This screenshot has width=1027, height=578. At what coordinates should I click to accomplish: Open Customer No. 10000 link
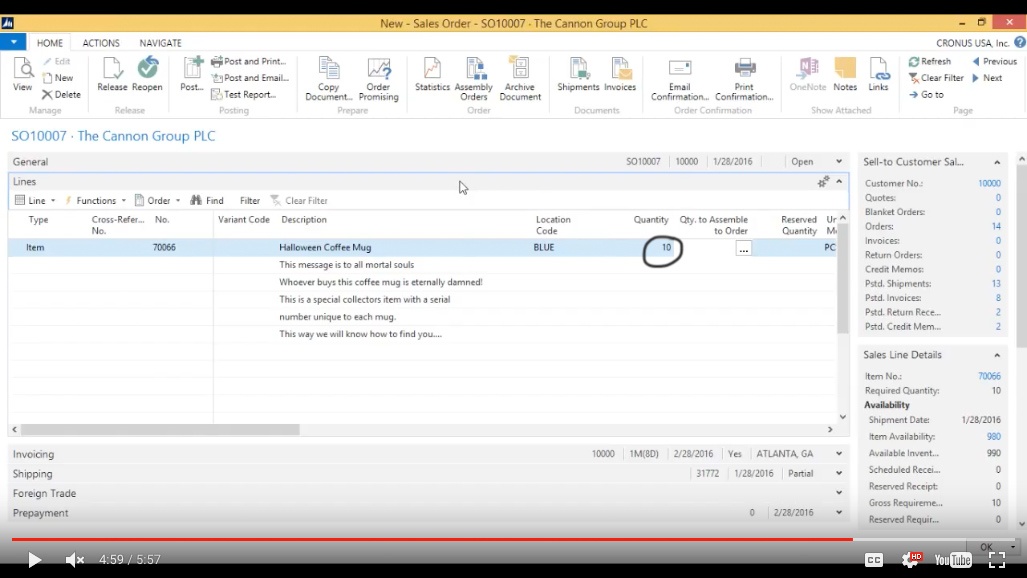tap(989, 183)
